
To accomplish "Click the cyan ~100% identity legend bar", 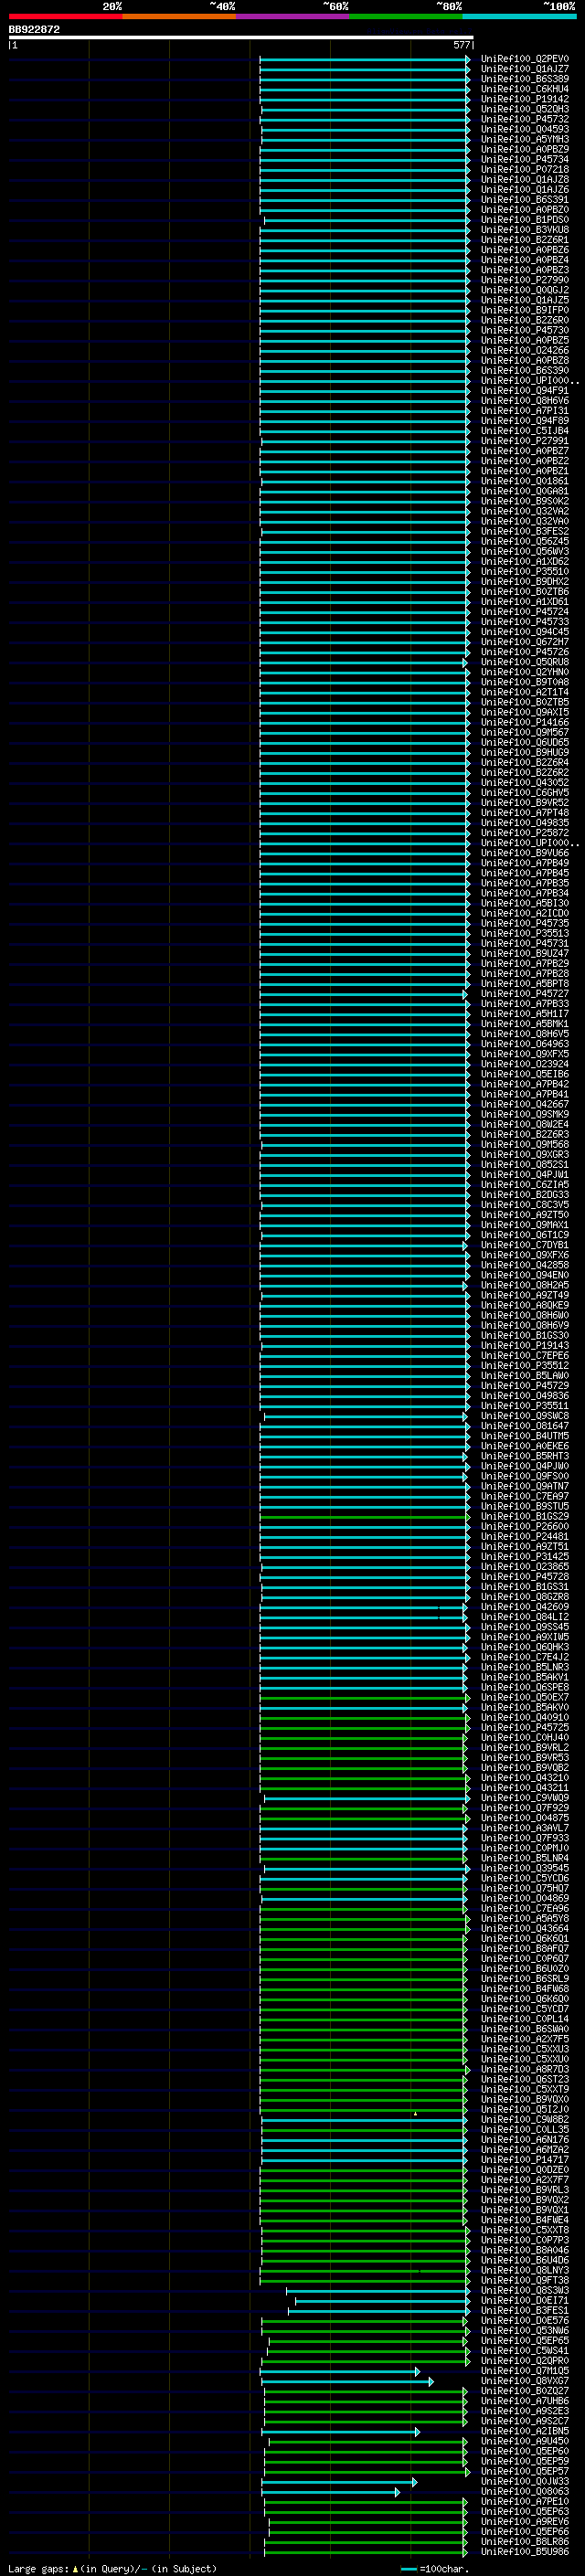I will tap(520, 16).
